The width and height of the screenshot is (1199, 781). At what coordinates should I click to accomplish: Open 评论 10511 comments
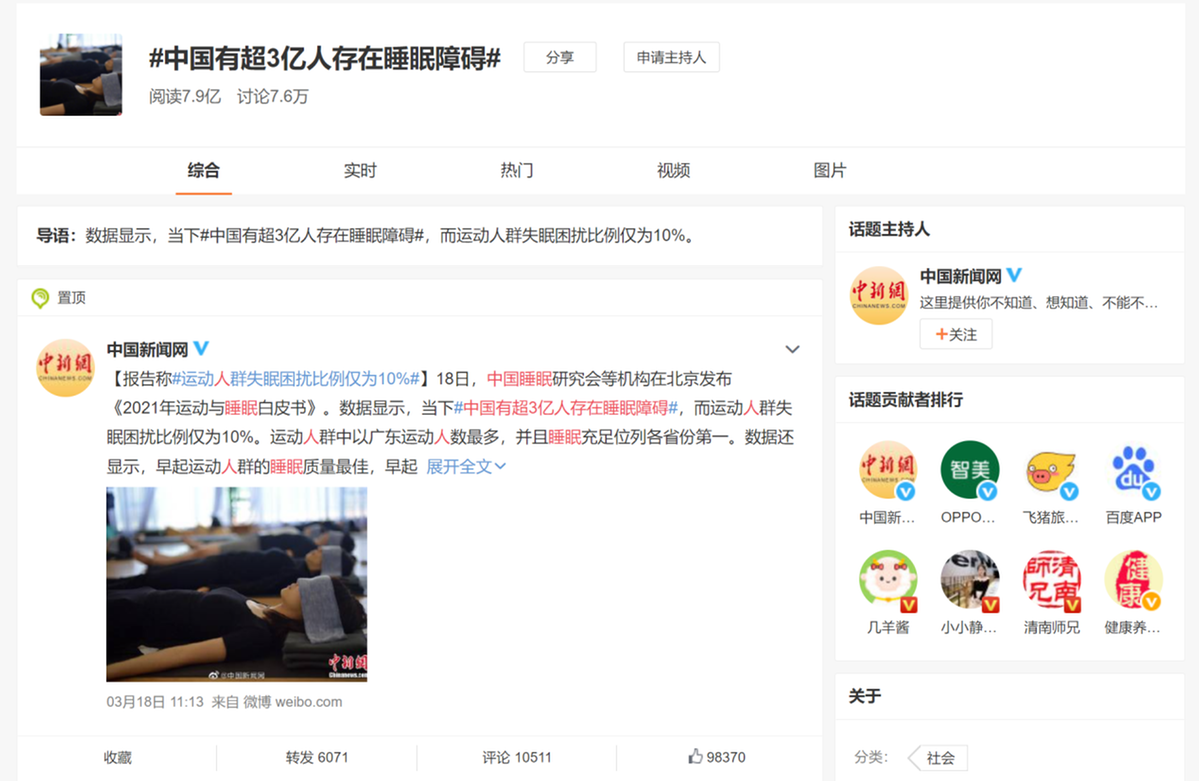[517, 757]
